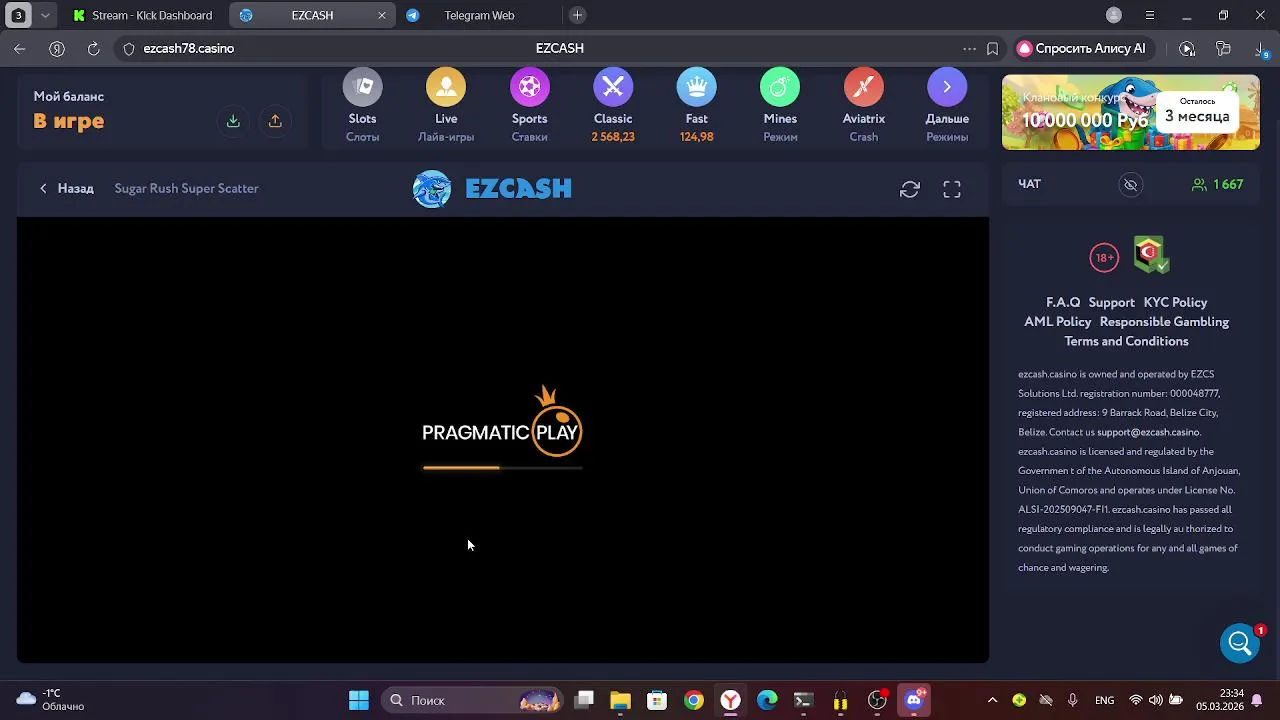Open Task View from taskbar
The width and height of the screenshot is (1280, 720).
[584, 700]
